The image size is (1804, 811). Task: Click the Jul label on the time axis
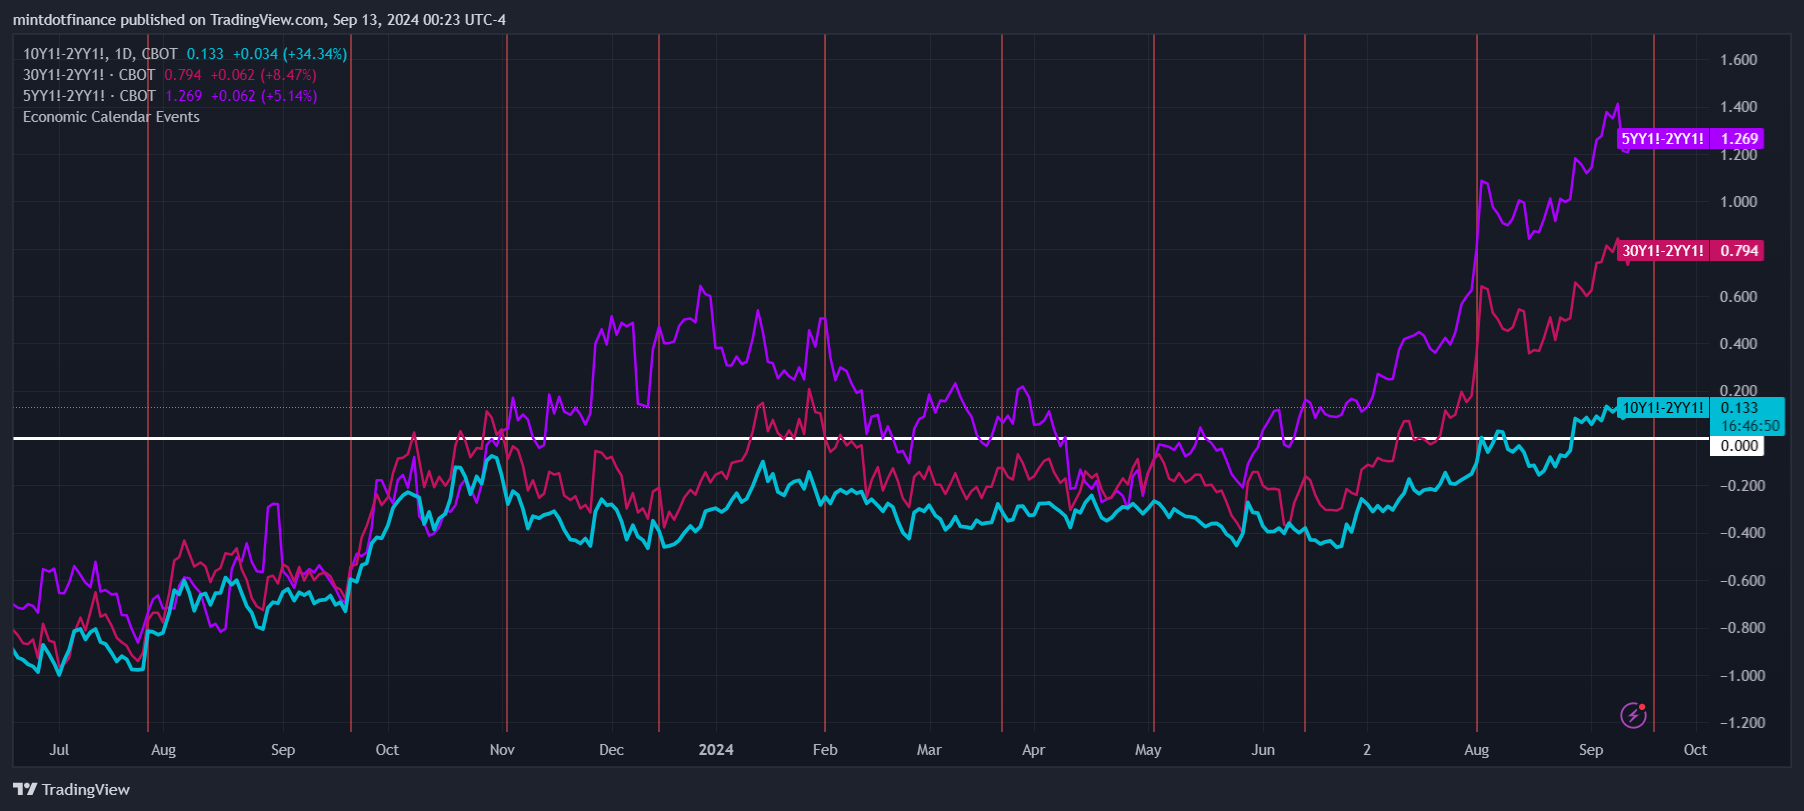59,750
